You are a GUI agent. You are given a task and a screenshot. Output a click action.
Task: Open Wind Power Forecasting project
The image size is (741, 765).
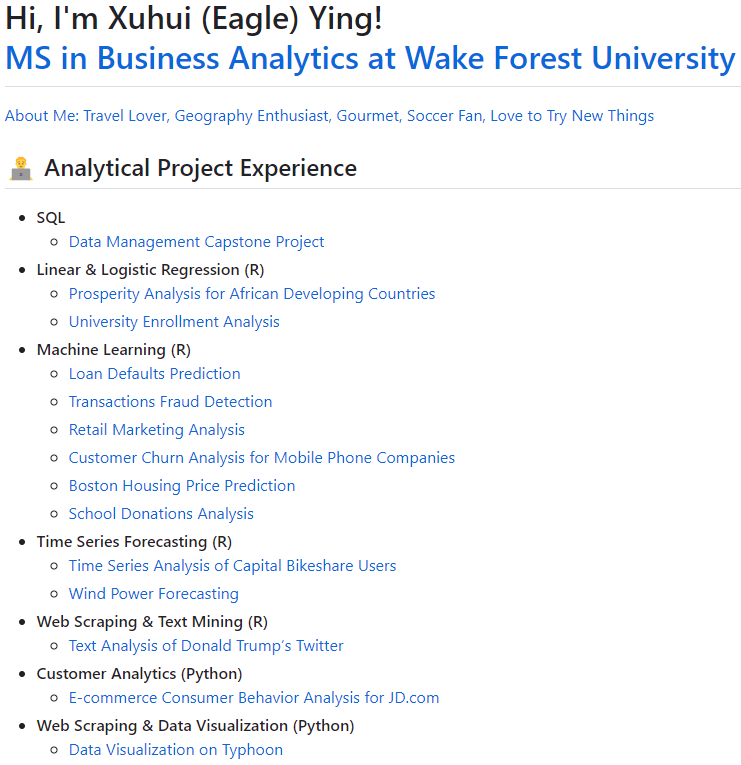[154, 594]
